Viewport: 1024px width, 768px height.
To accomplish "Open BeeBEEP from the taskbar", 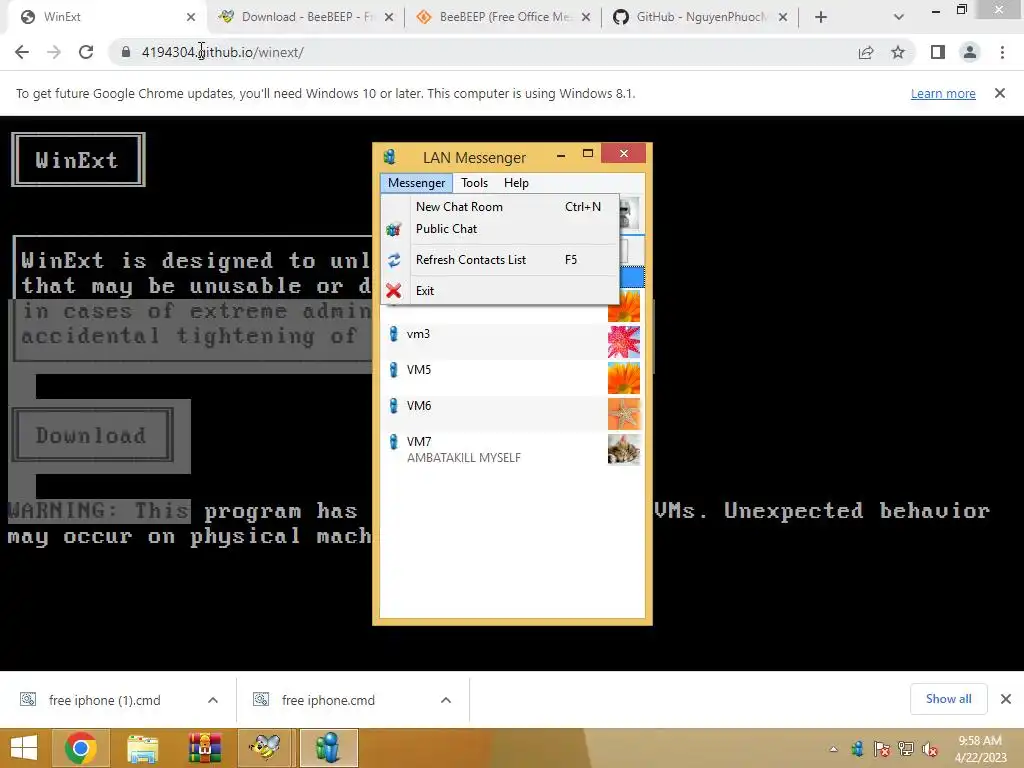I will 266,748.
